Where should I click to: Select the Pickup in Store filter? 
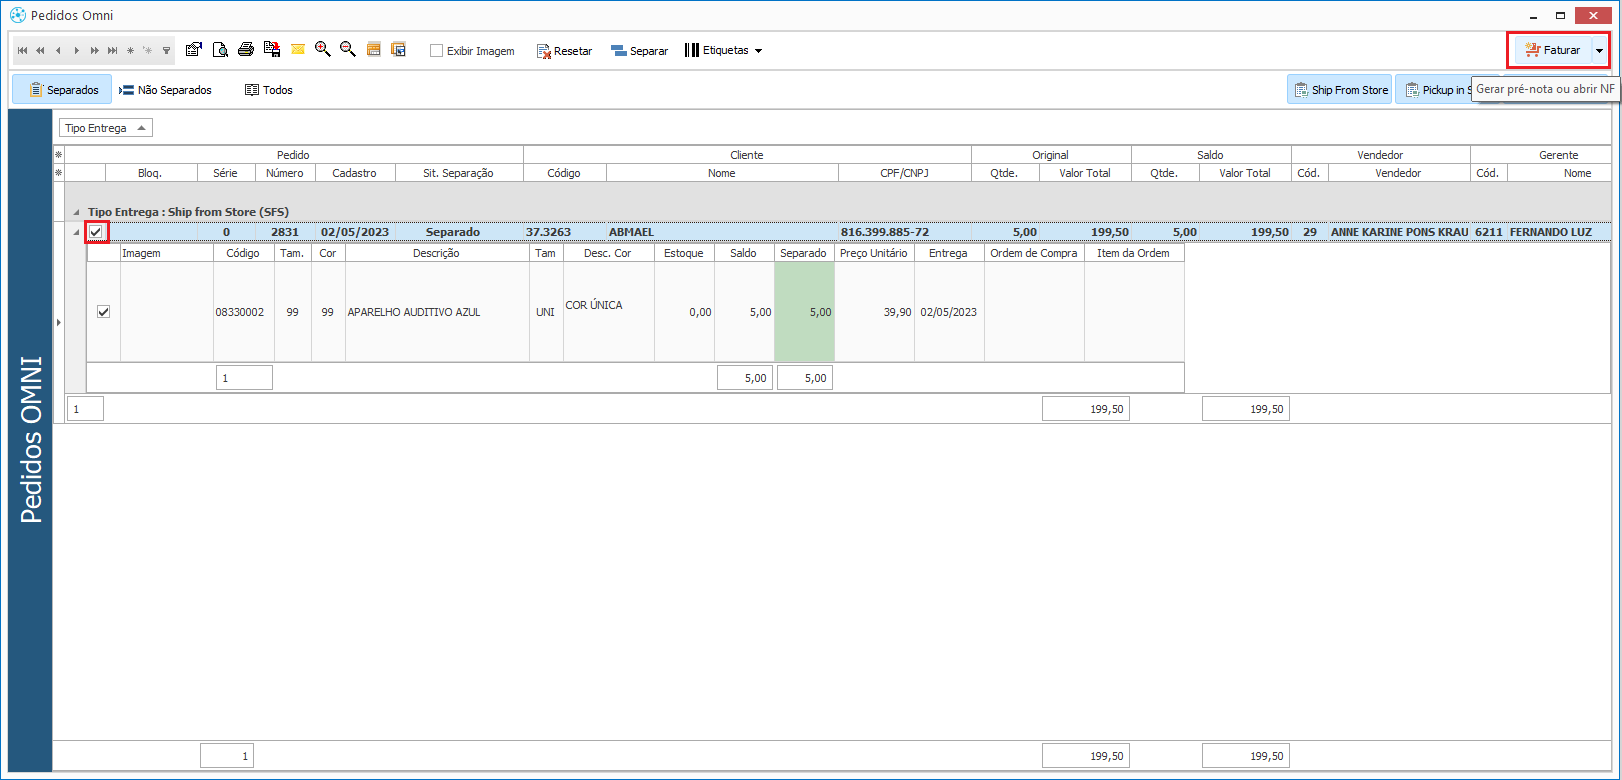click(x=1434, y=90)
